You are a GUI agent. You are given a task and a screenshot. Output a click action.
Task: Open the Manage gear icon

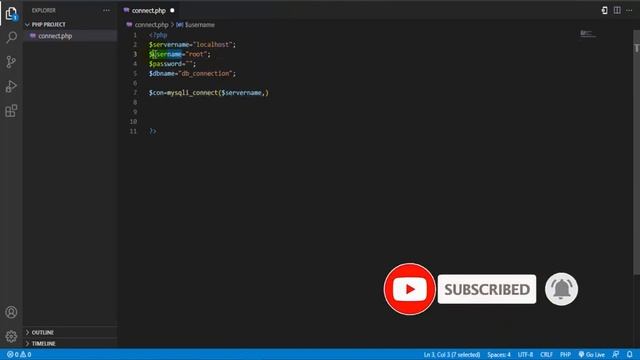(x=11, y=336)
